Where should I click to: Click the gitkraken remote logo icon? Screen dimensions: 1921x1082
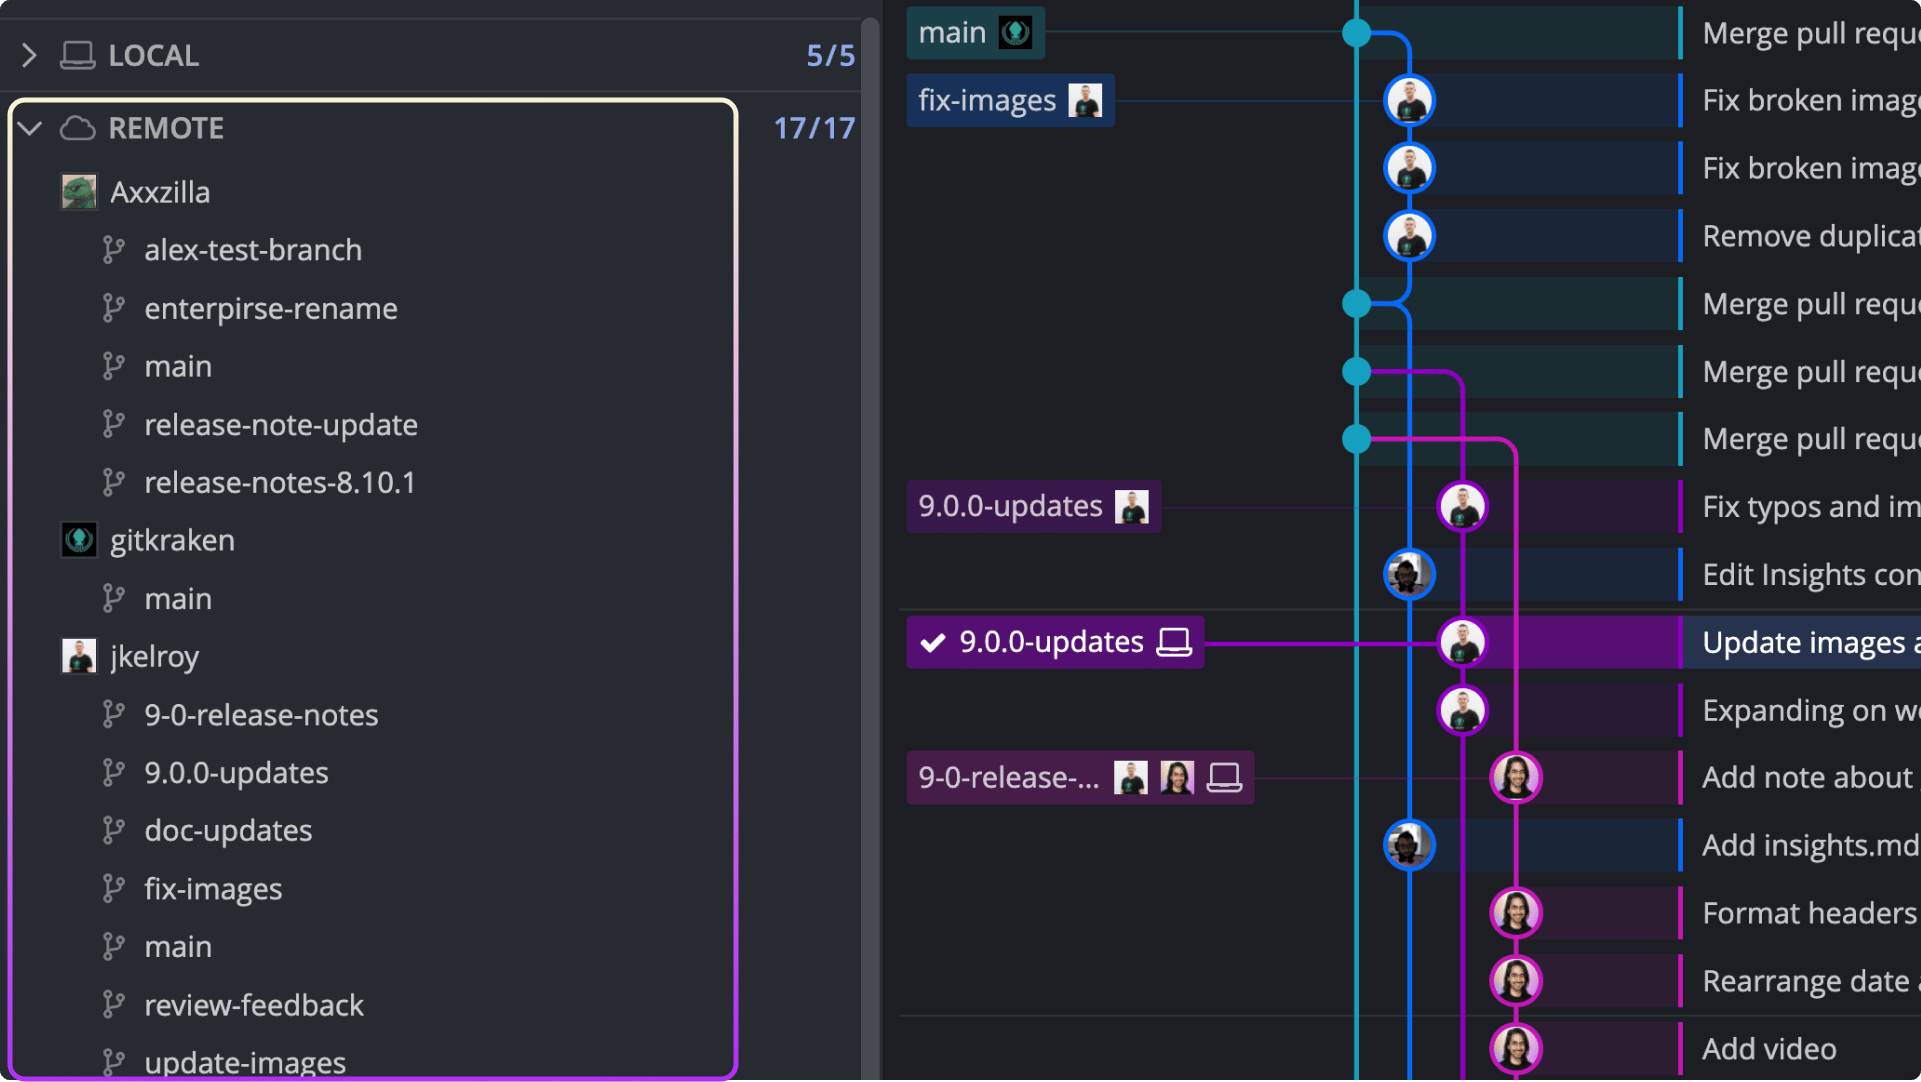pos(79,540)
